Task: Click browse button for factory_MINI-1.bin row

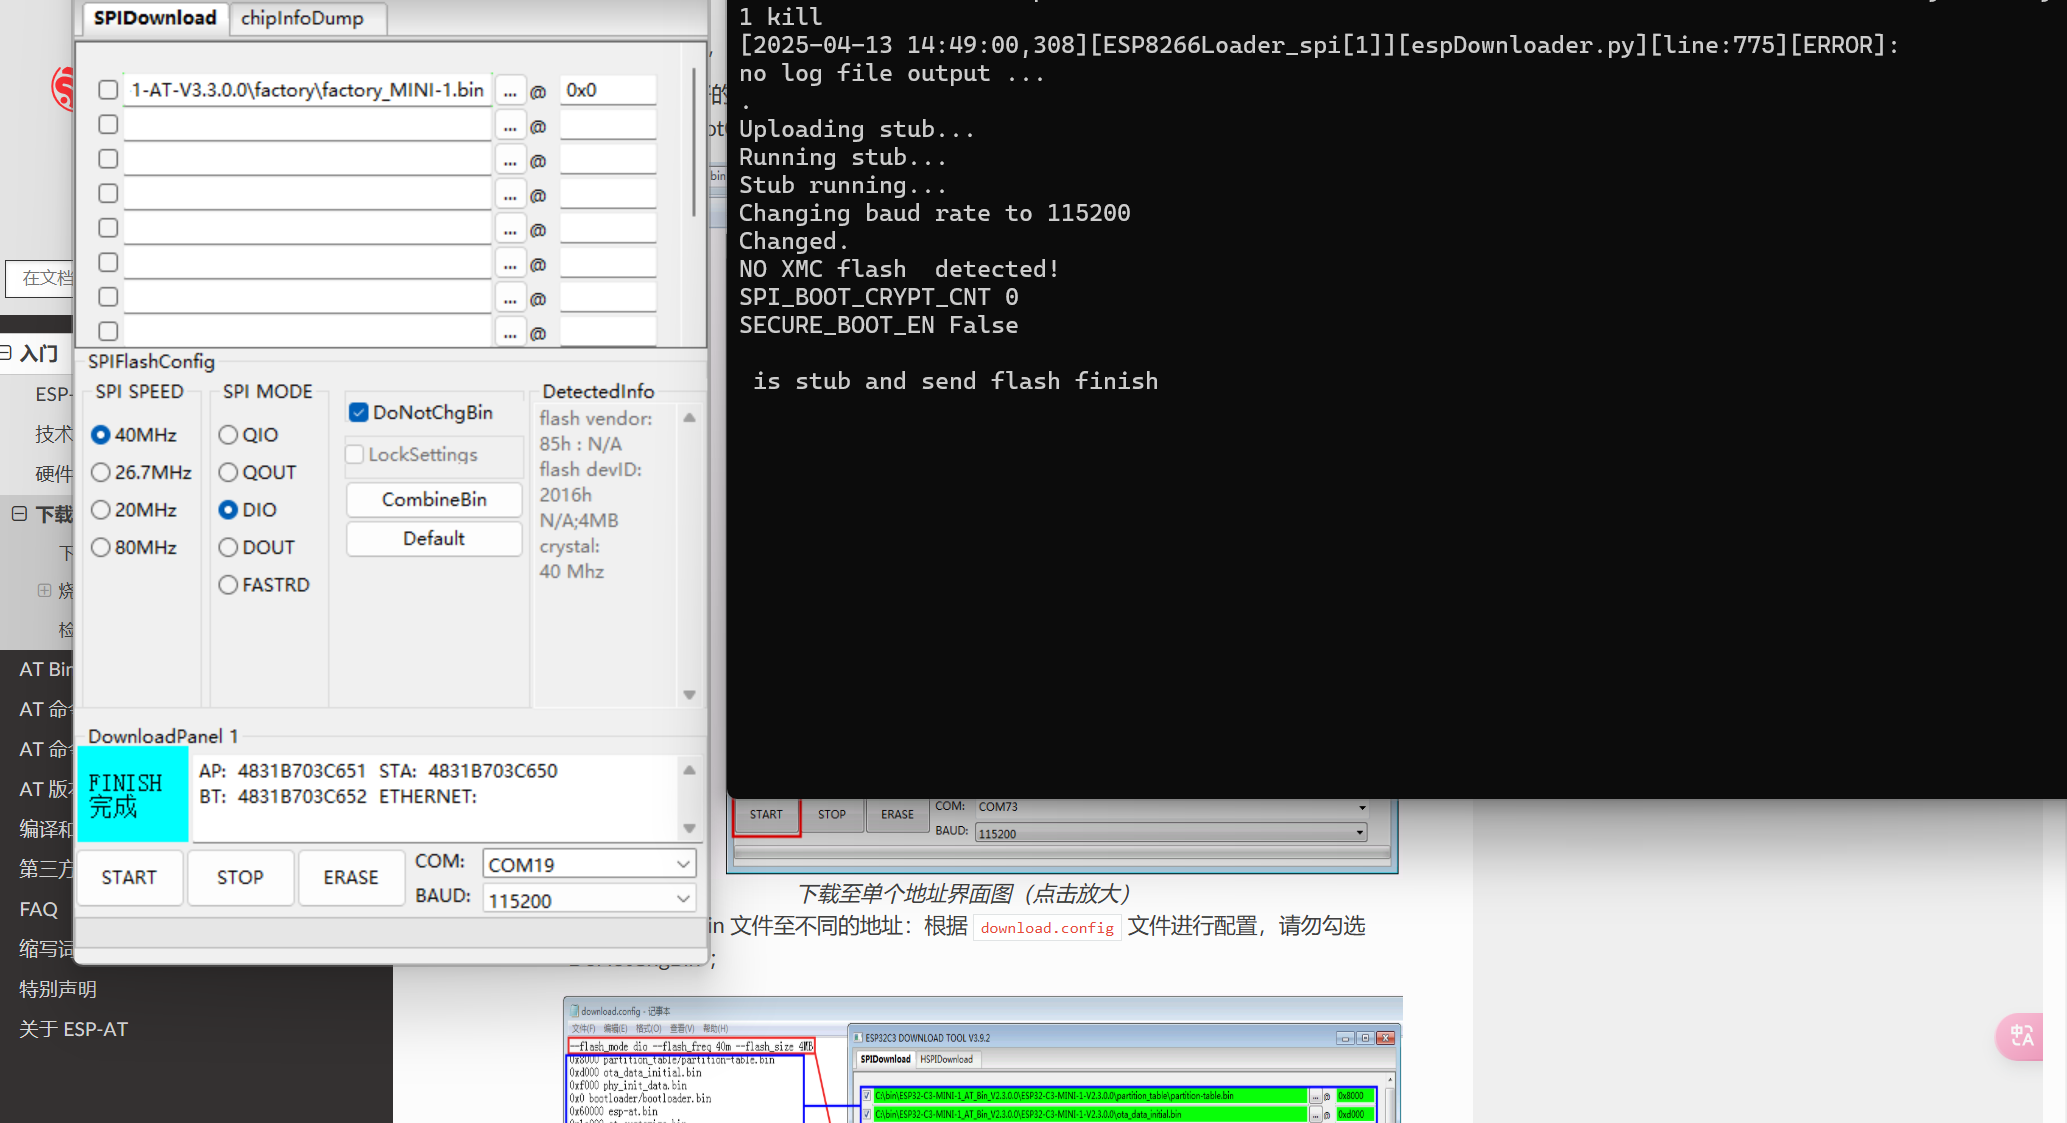Action: 510,91
